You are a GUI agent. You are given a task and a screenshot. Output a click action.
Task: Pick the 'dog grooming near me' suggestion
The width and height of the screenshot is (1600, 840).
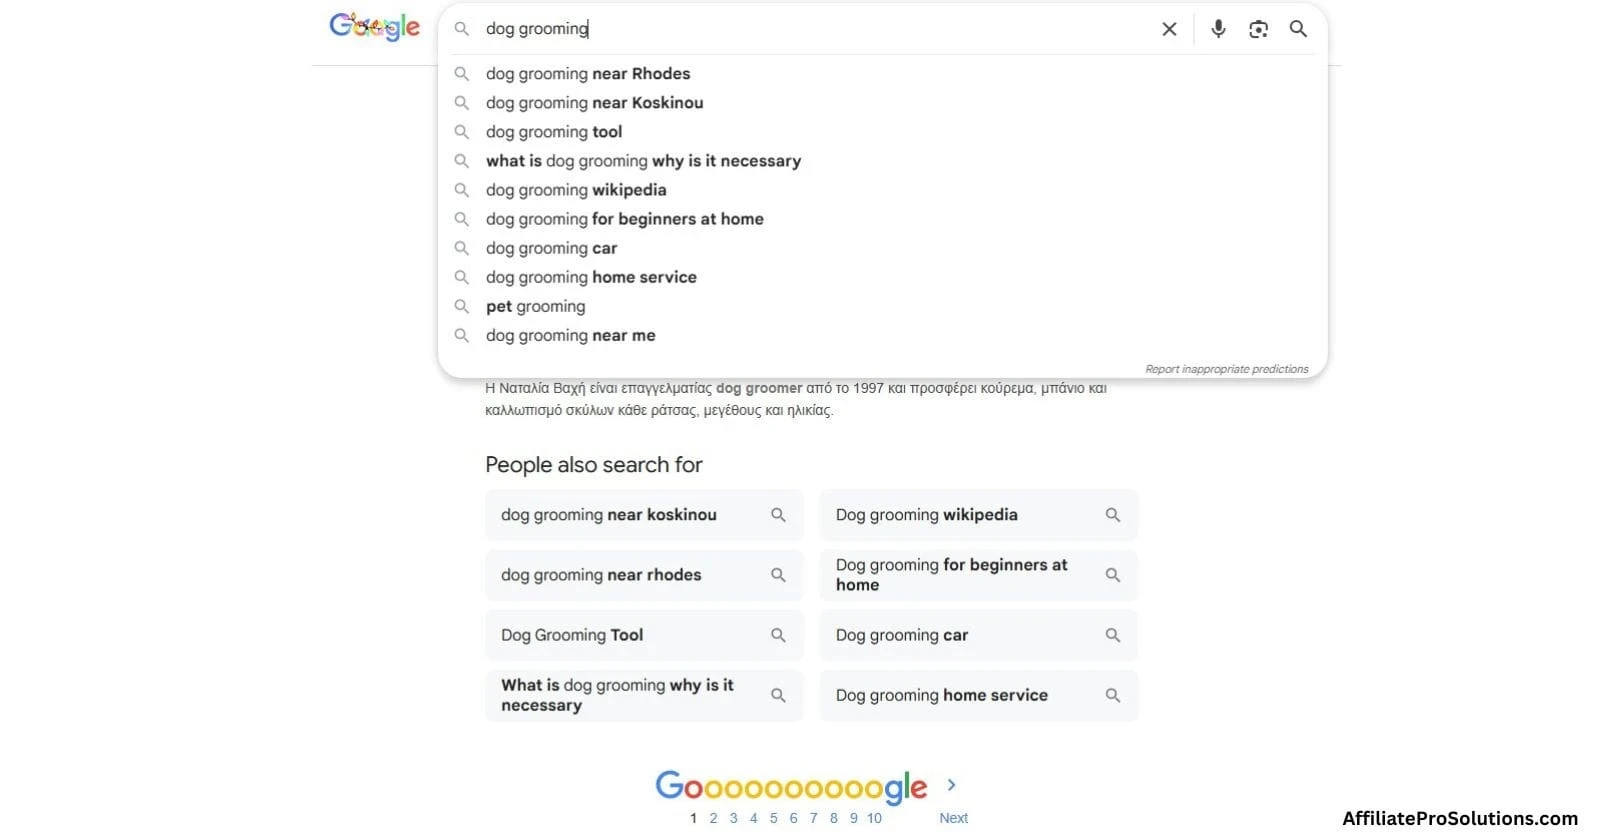[x=570, y=335]
